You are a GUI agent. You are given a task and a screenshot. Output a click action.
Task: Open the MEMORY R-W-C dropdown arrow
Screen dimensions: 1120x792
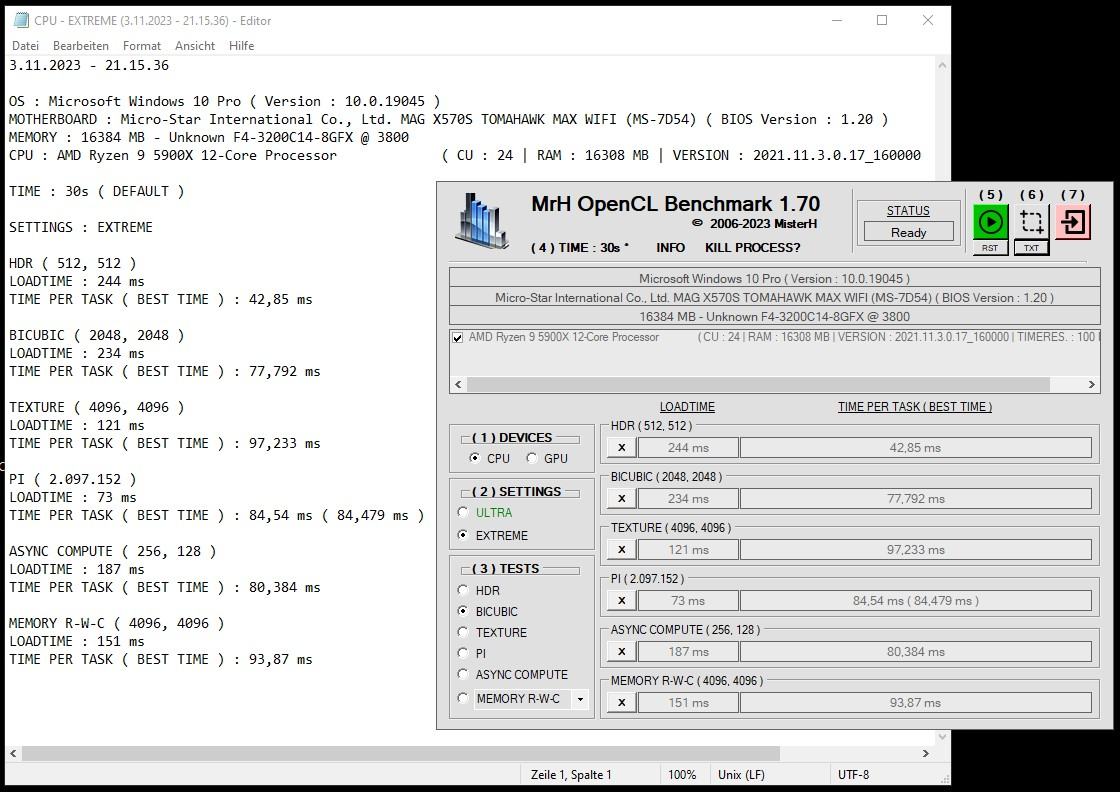click(x=581, y=699)
